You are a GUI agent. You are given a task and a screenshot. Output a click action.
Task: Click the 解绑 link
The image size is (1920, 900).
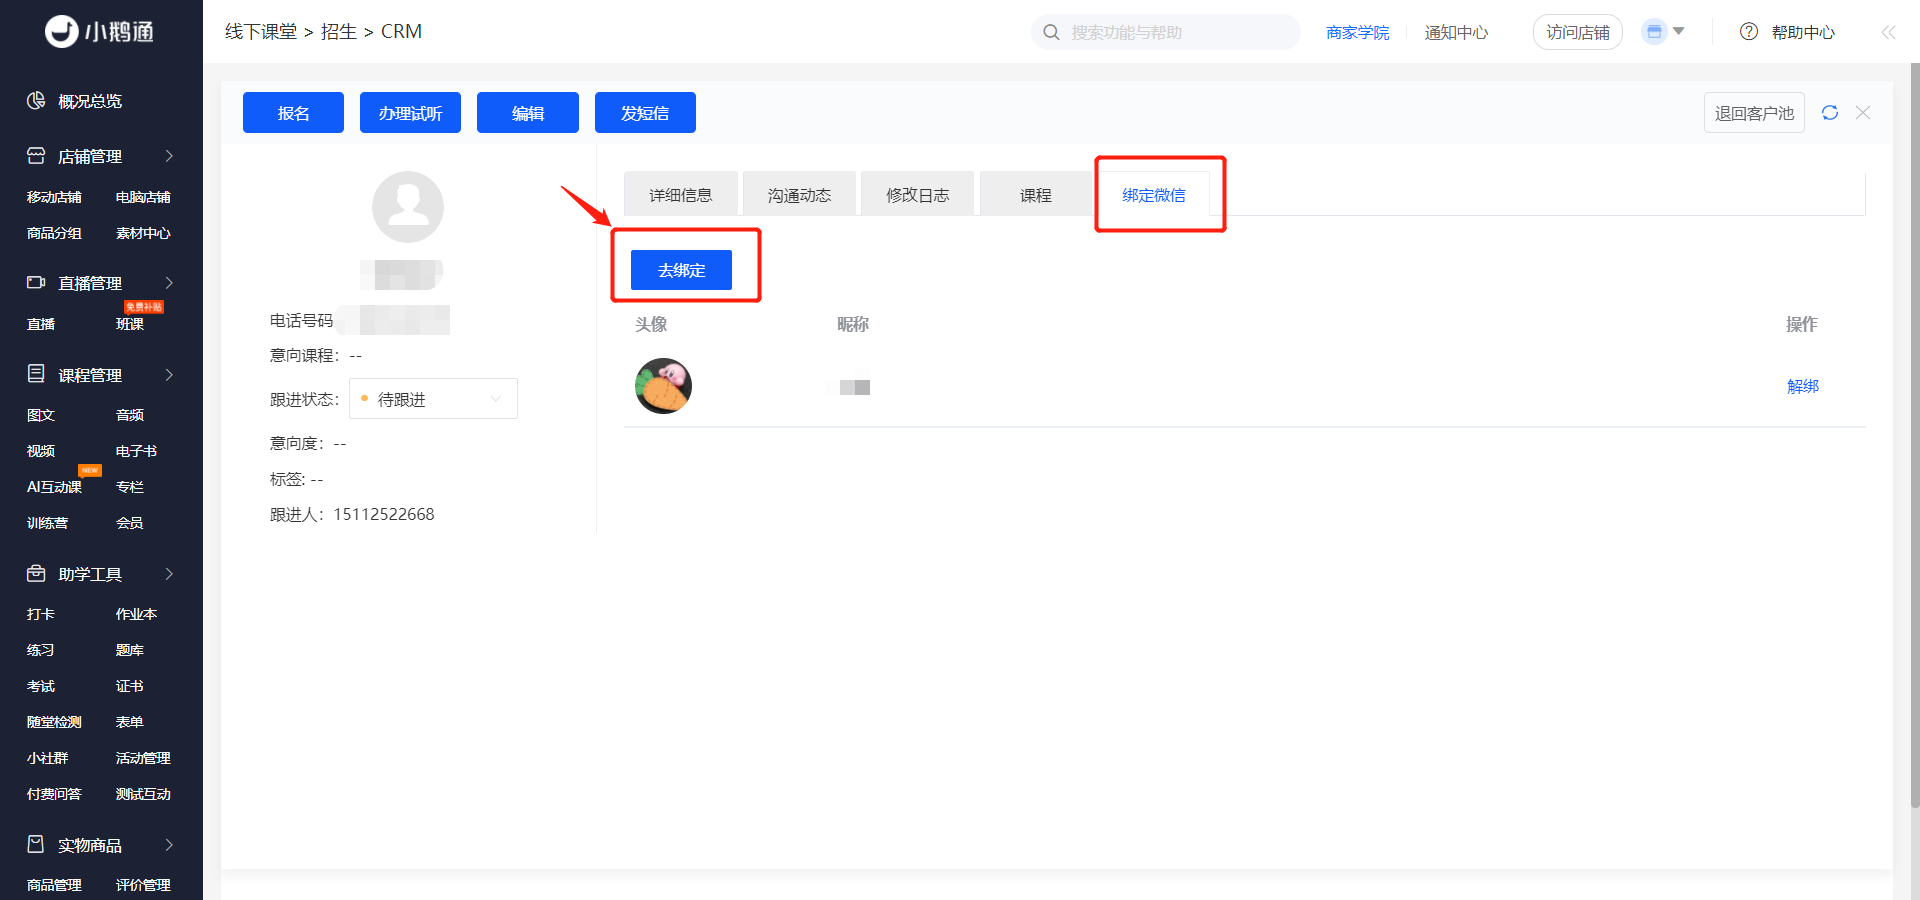1803,386
